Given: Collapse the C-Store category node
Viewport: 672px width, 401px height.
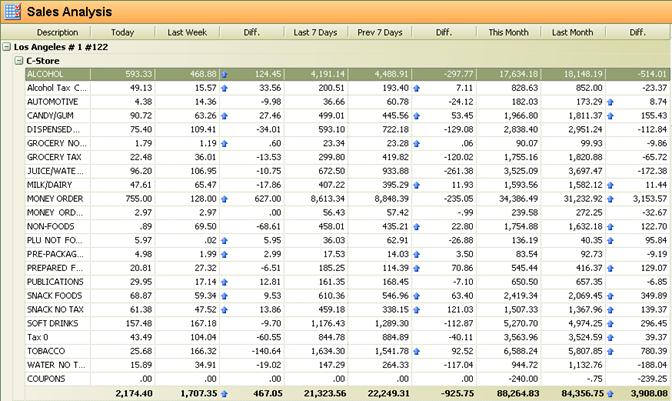Looking at the screenshot, I should coord(19,61).
